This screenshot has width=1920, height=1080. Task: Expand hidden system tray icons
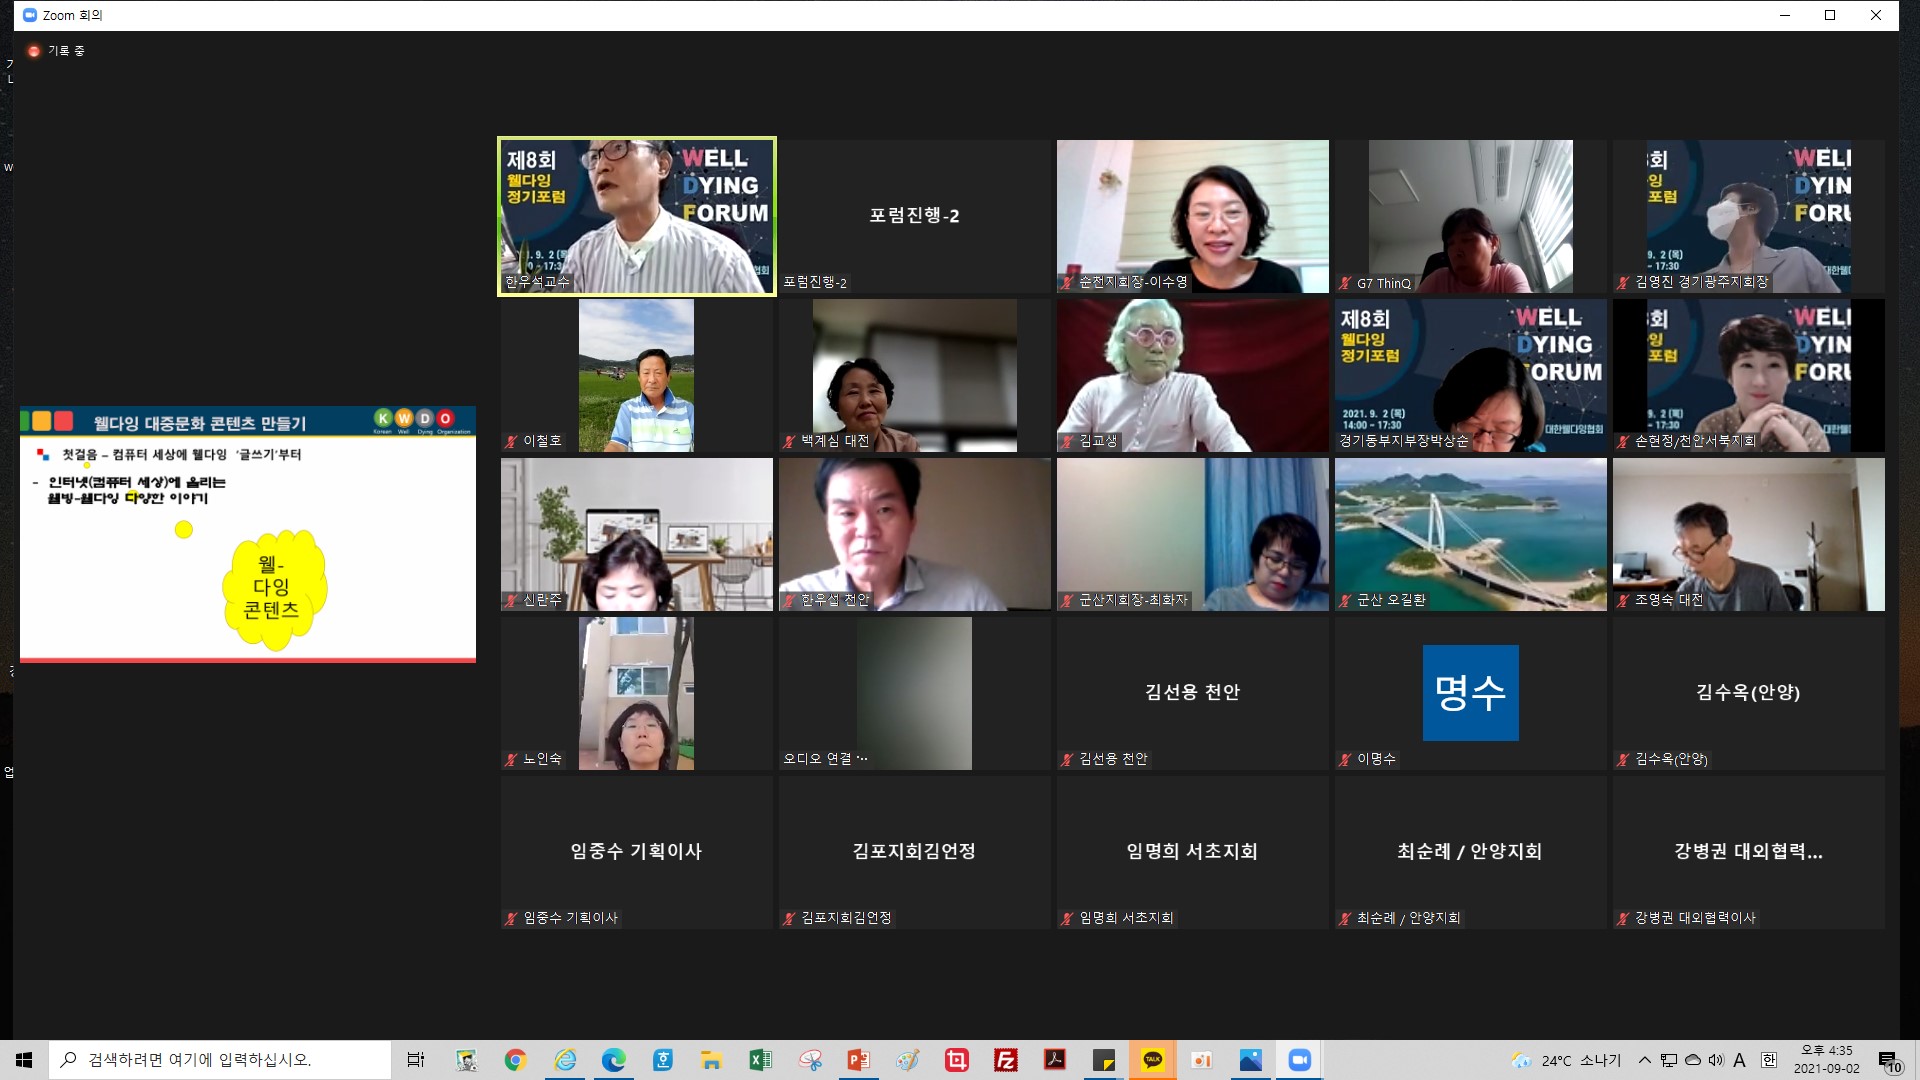pyautogui.click(x=1645, y=1060)
